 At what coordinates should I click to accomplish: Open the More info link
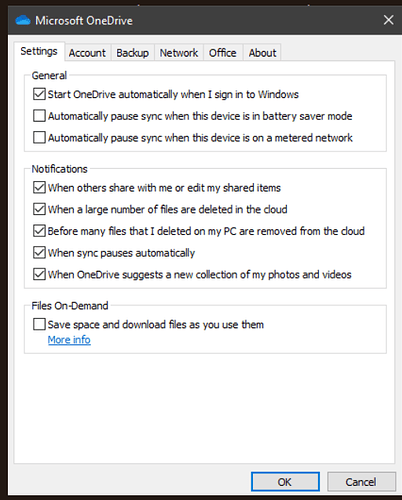point(69,340)
